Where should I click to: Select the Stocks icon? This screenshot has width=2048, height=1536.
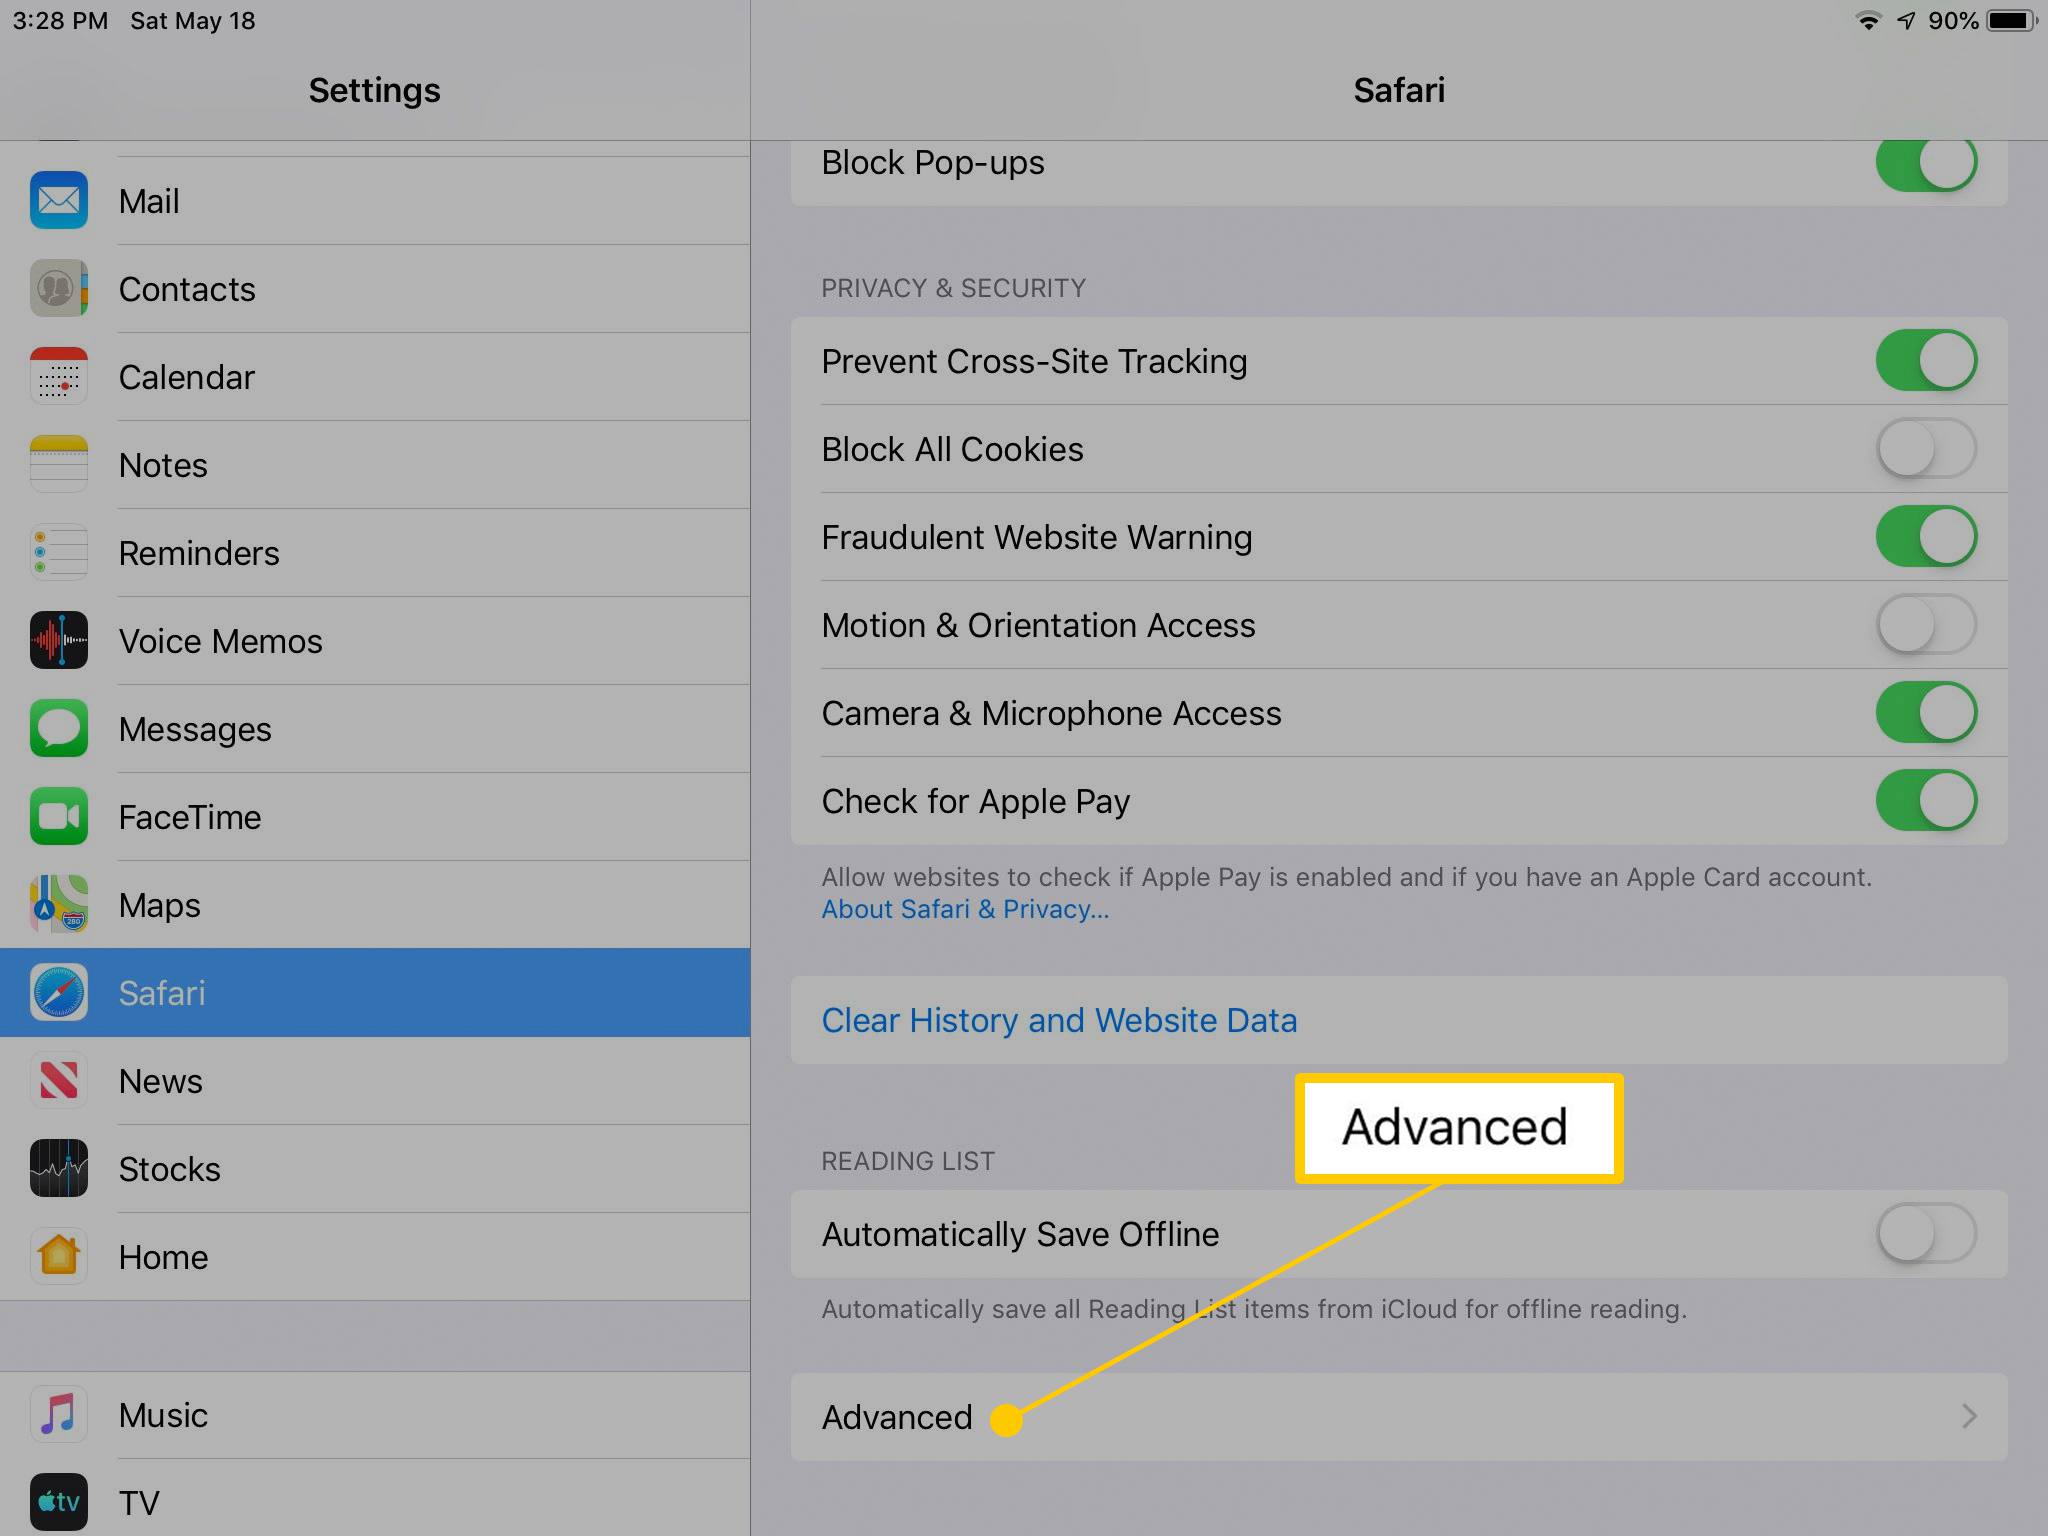tap(59, 1169)
